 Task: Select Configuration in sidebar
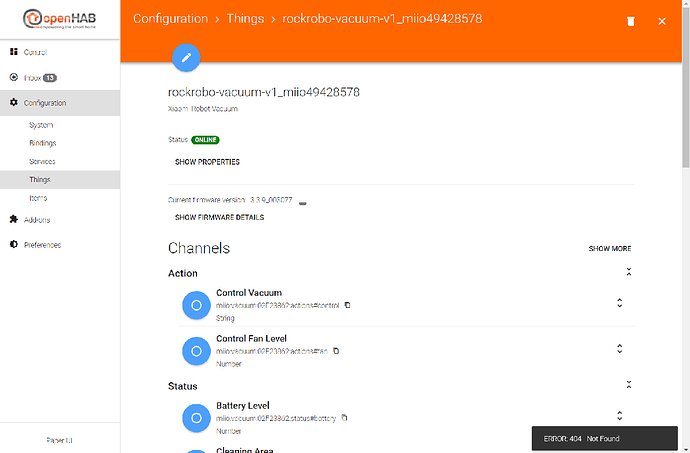(x=60, y=103)
